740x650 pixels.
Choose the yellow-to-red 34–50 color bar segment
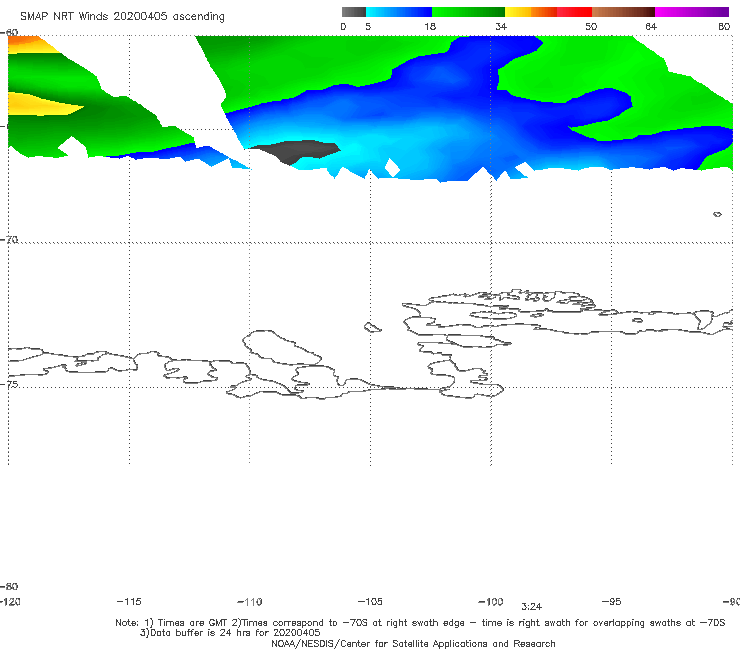(x=548, y=12)
